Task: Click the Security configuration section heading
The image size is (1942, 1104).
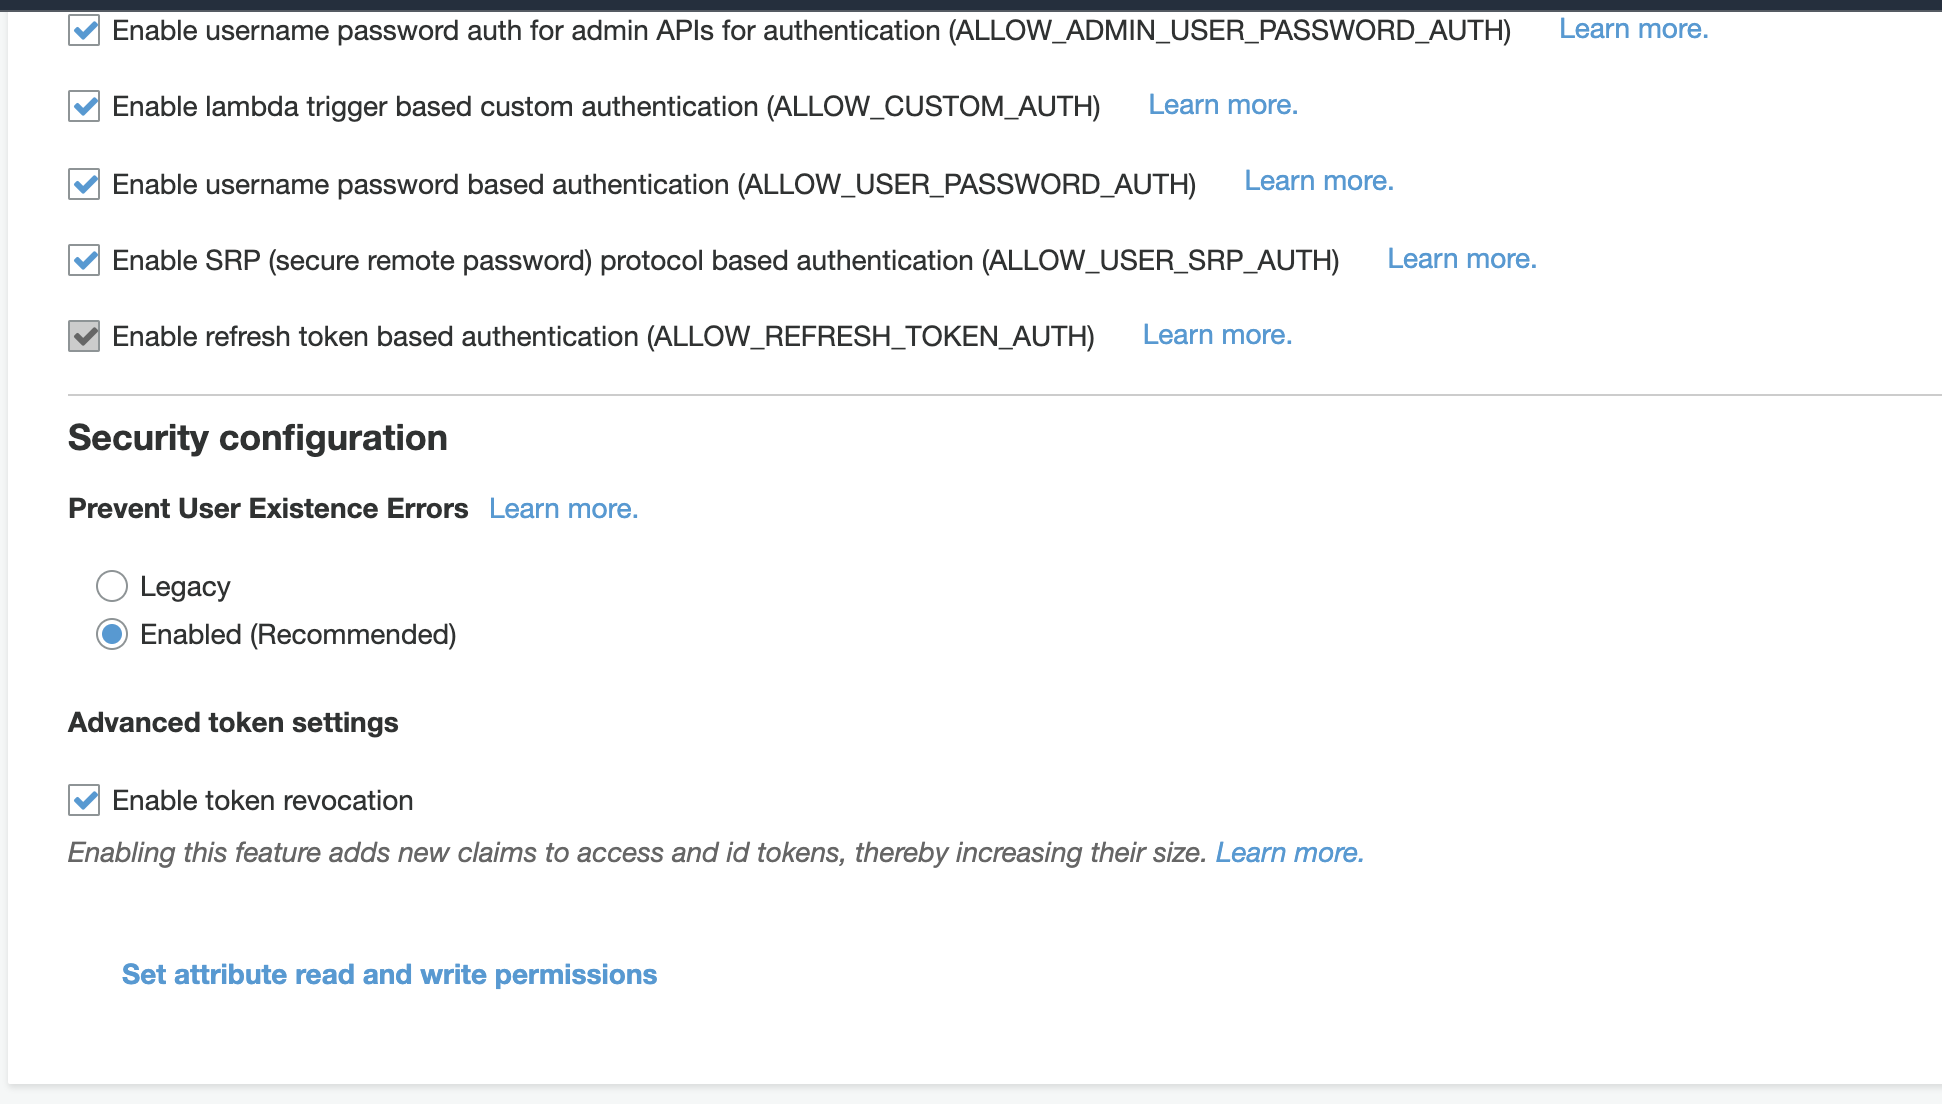Action: [x=257, y=437]
